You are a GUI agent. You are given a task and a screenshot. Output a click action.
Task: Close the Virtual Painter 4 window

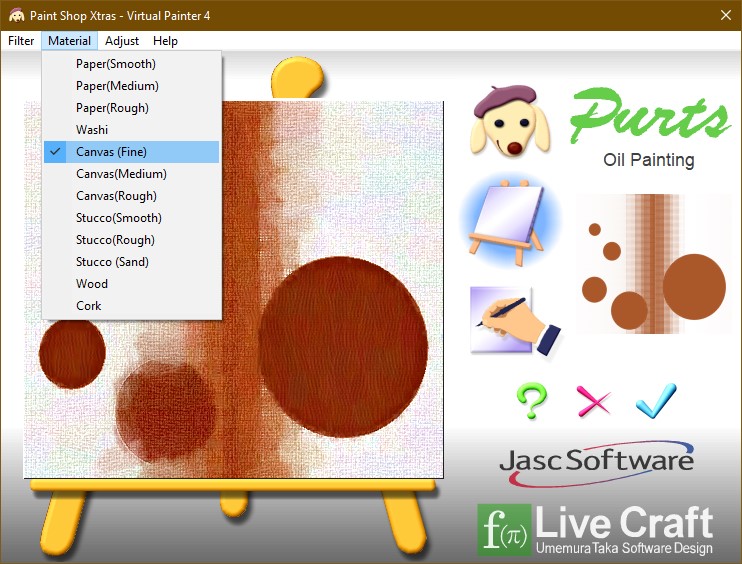(726, 15)
